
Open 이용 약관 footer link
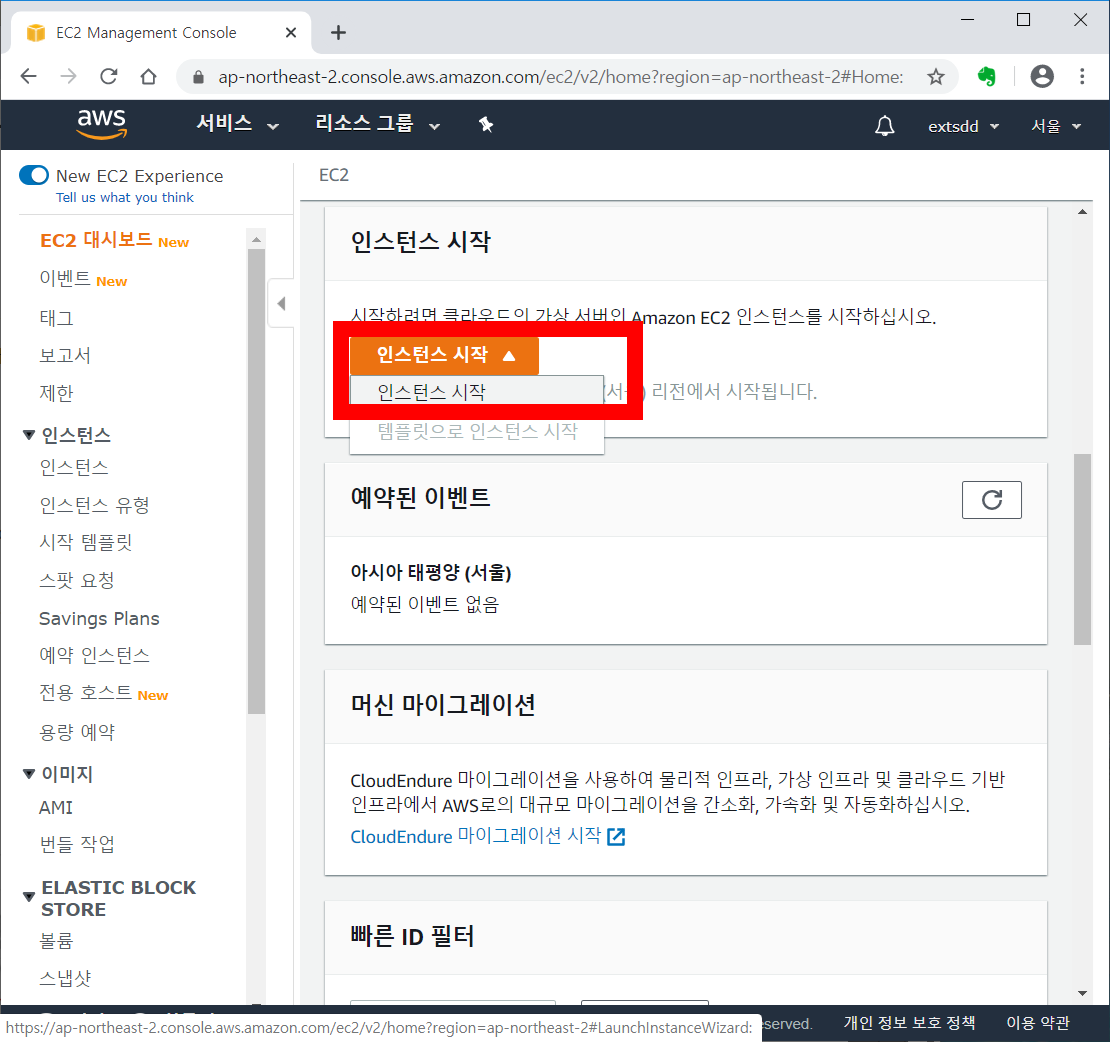(x=1038, y=1023)
